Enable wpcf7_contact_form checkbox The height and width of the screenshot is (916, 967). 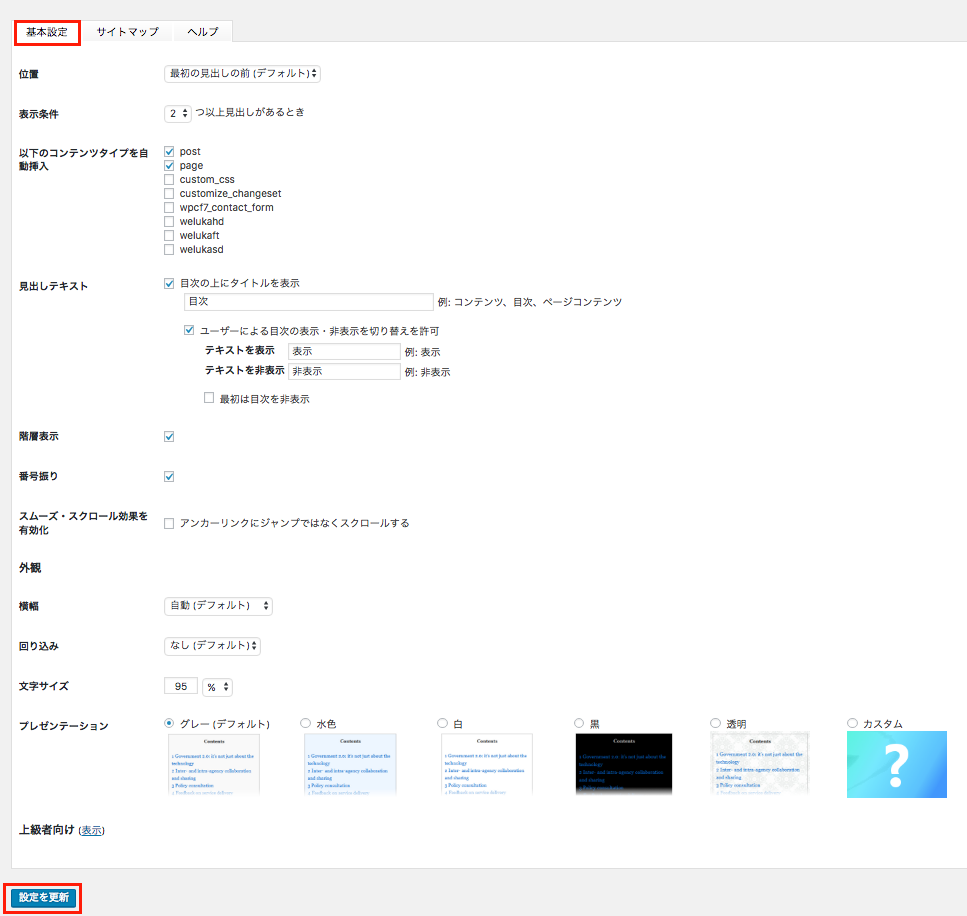tap(169, 208)
